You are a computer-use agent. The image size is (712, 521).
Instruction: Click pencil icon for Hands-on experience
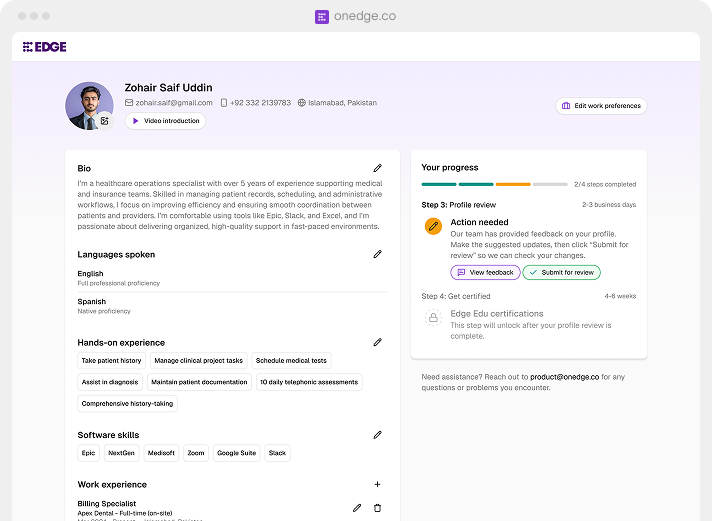pos(377,342)
